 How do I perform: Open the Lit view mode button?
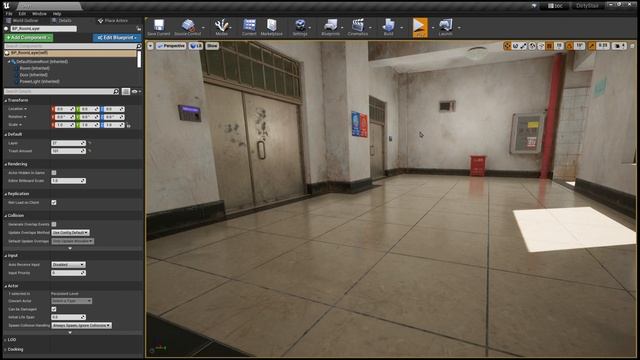pyautogui.click(x=196, y=46)
